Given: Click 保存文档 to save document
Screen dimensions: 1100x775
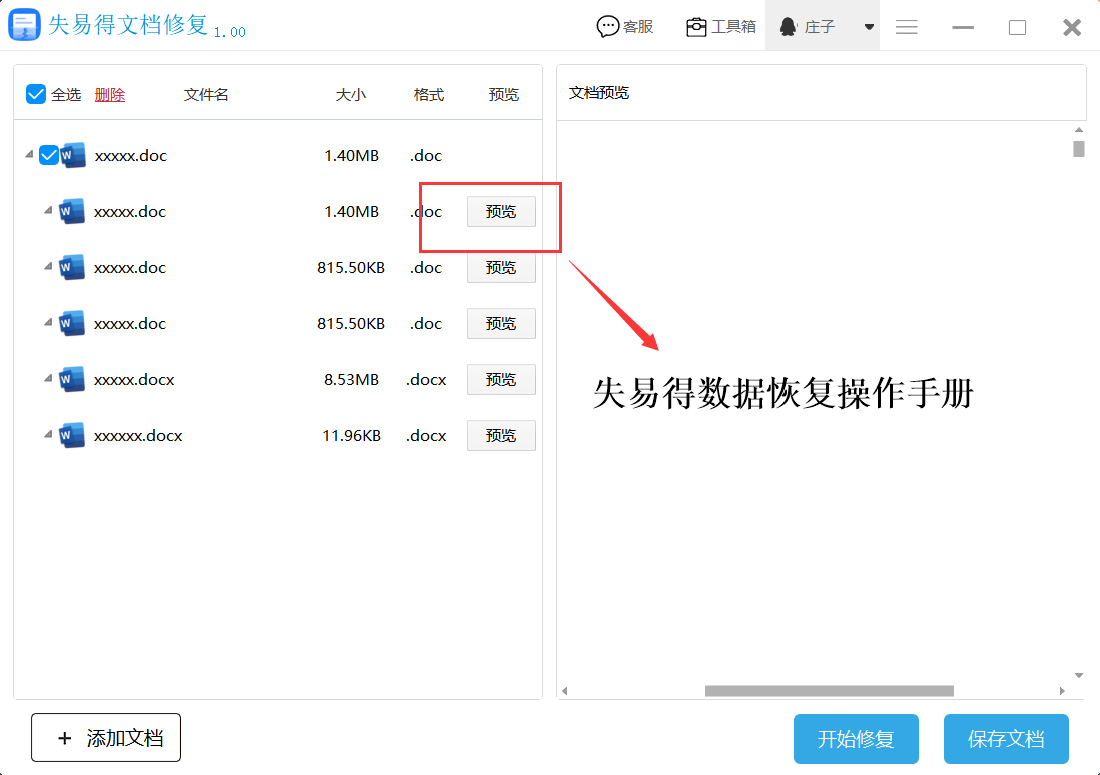Looking at the screenshot, I should tap(1006, 739).
